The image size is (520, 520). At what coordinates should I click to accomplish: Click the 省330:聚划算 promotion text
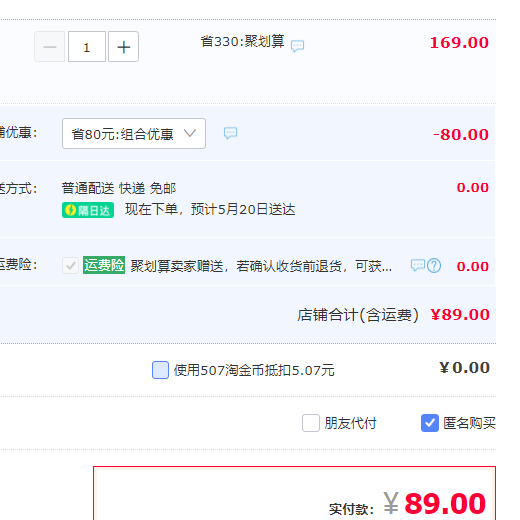(242, 42)
